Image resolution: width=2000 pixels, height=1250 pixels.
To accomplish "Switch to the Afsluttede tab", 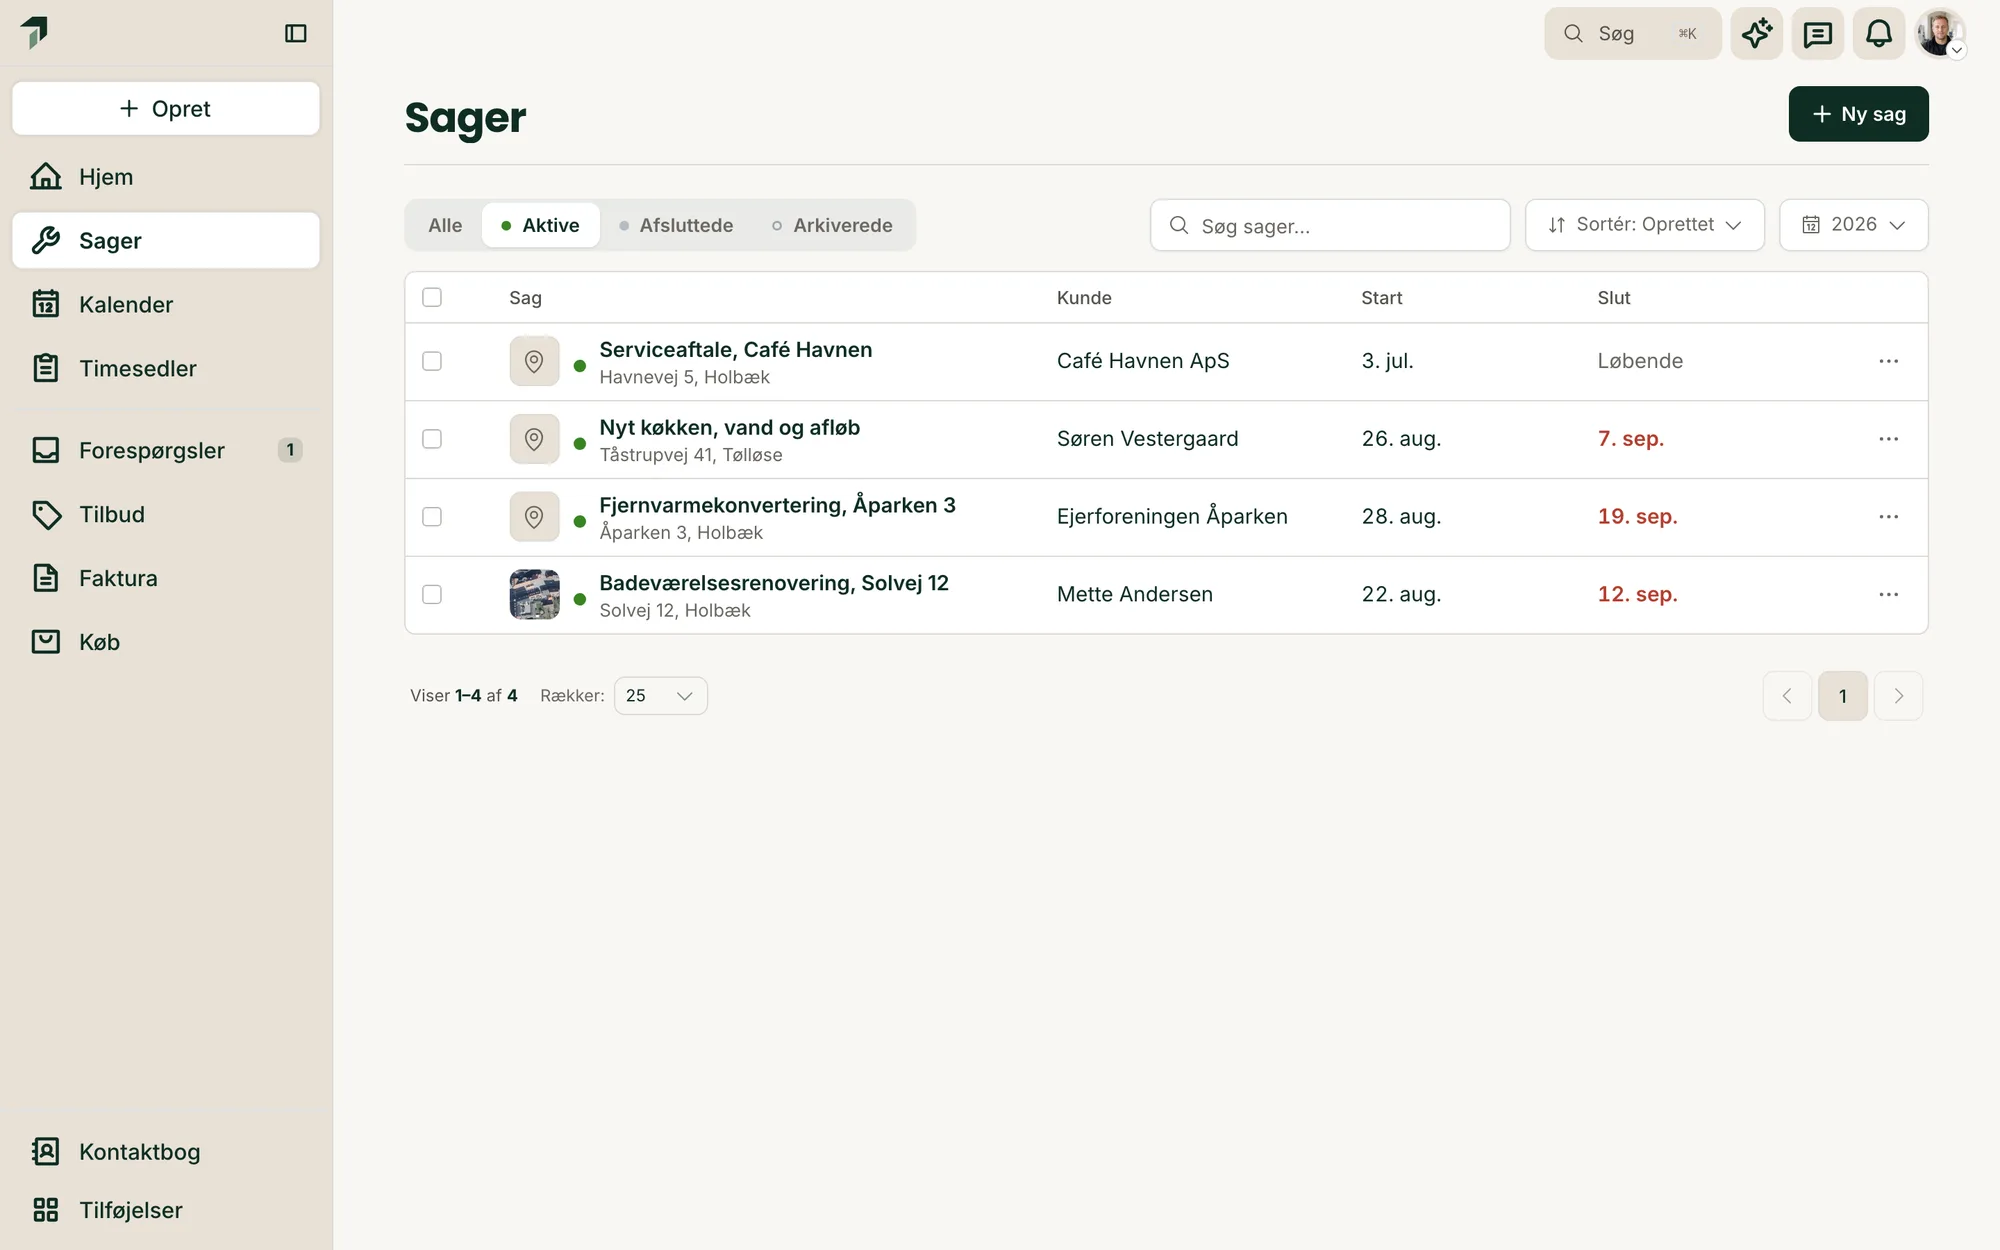I will click(x=676, y=225).
